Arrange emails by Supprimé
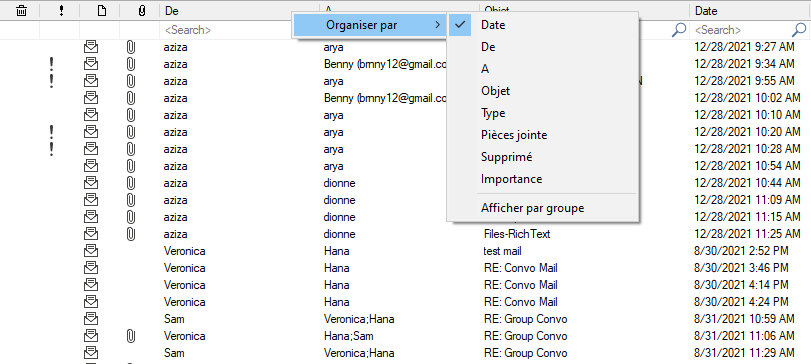 543,157
